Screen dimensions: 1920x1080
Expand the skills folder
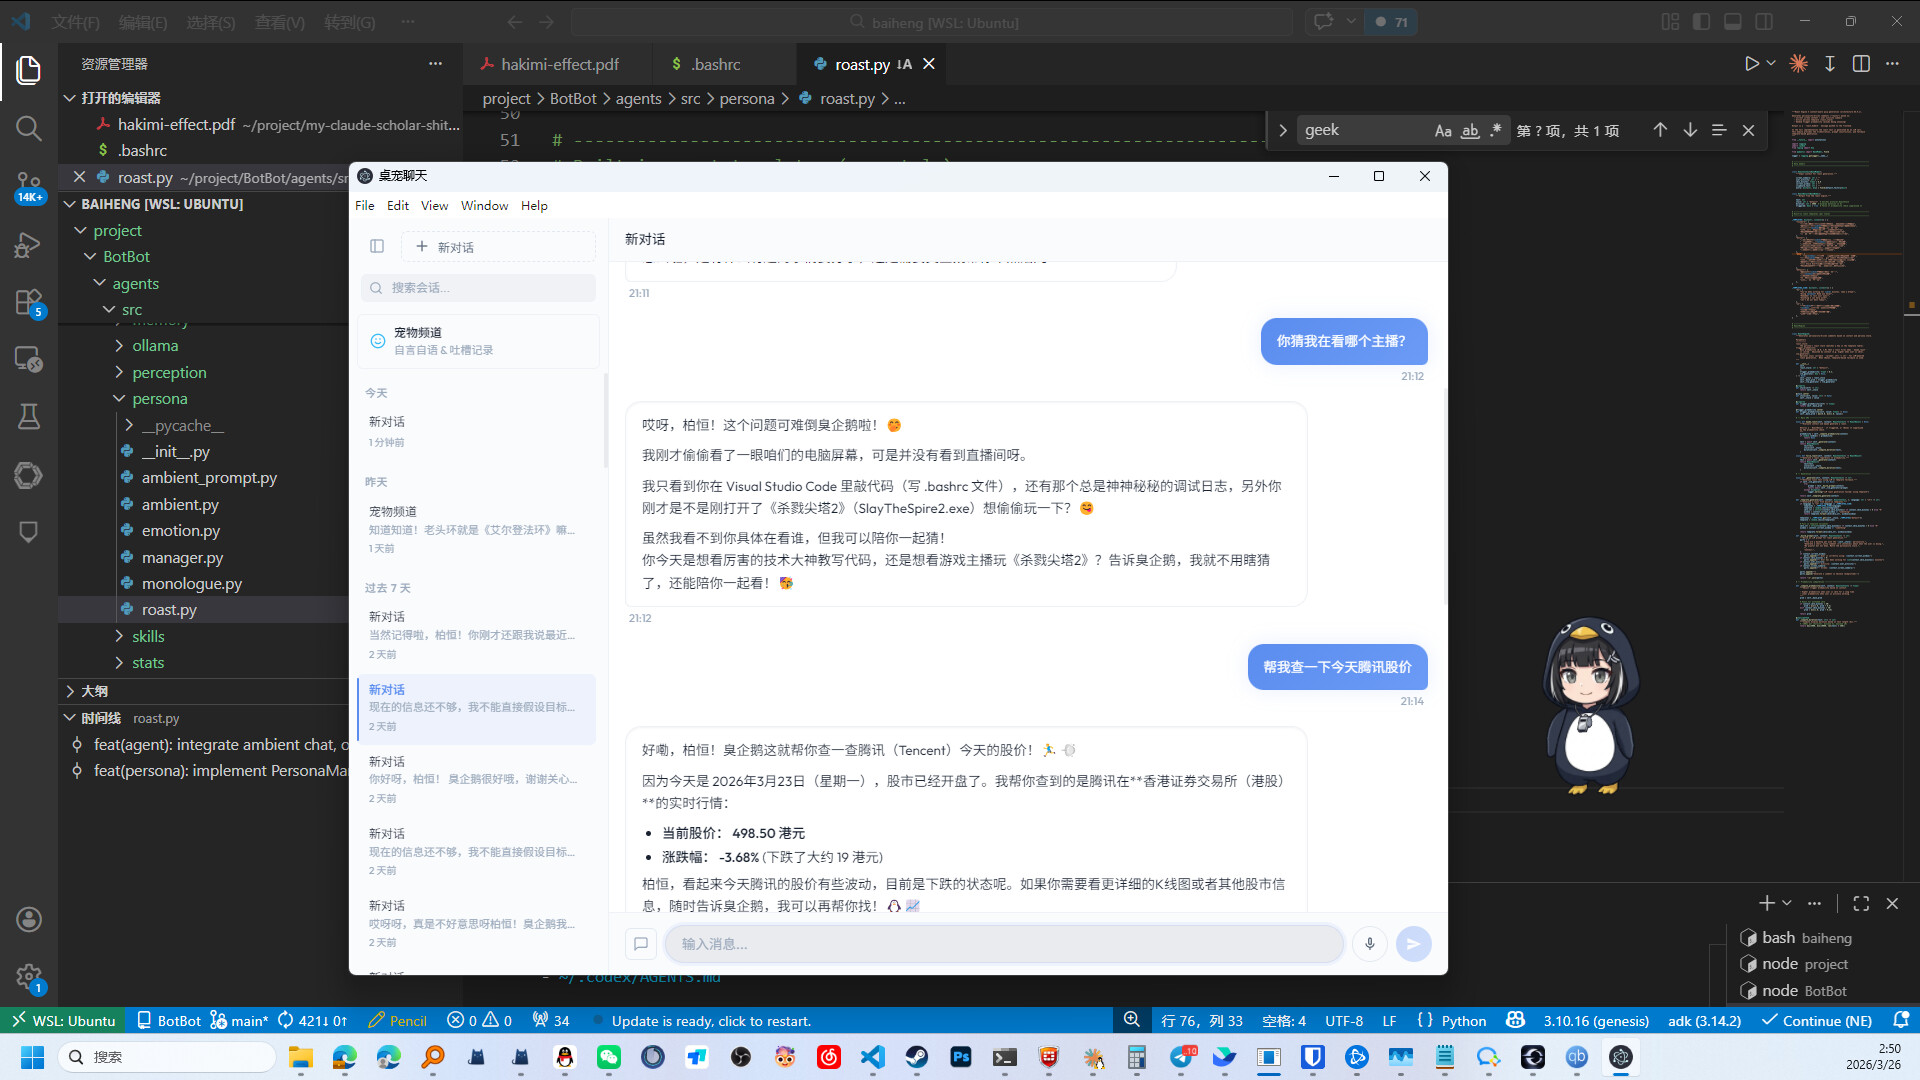(148, 636)
